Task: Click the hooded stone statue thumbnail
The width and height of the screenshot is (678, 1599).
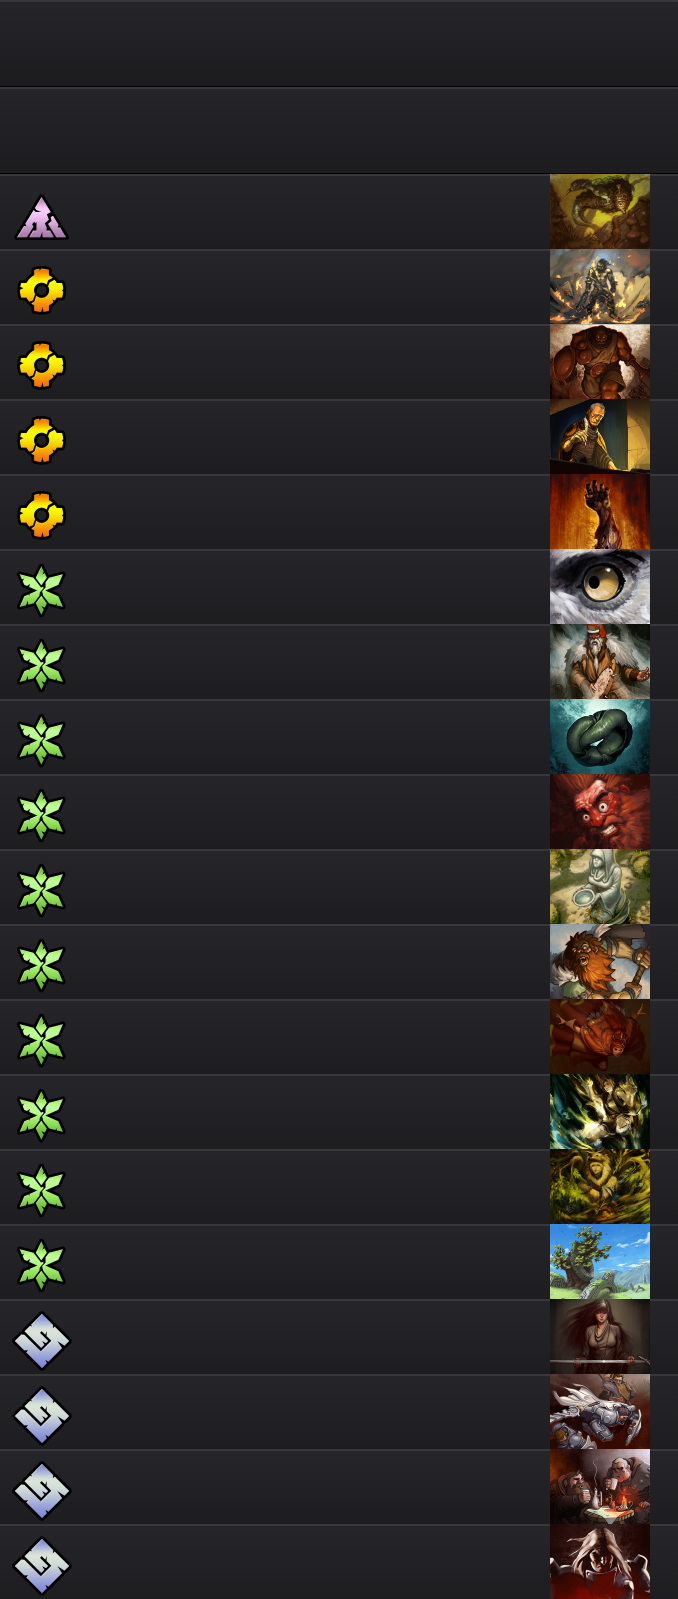Action: [600, 887]
